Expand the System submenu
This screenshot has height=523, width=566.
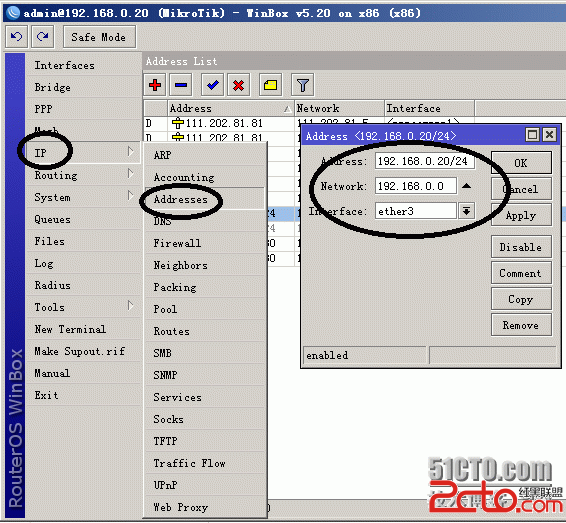pyautogui.click(x=83, y=197)
